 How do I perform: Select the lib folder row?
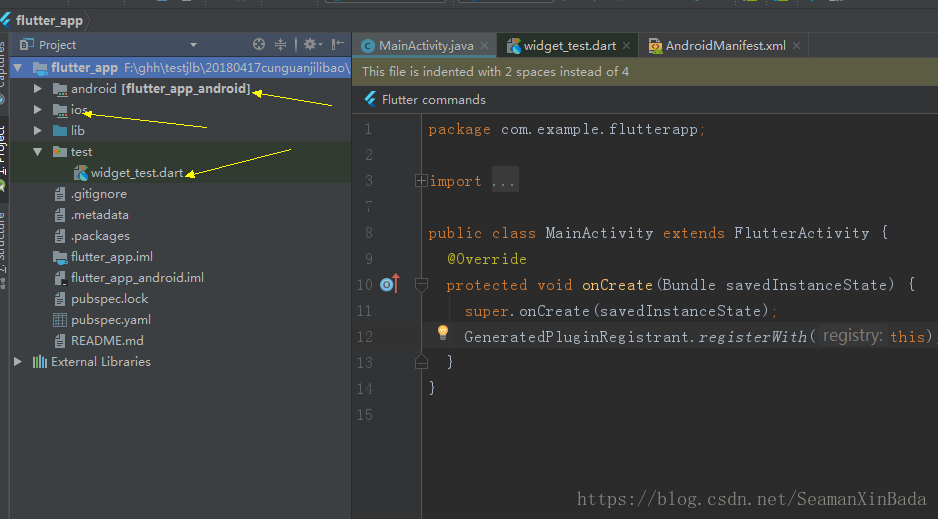pos(181,130)
